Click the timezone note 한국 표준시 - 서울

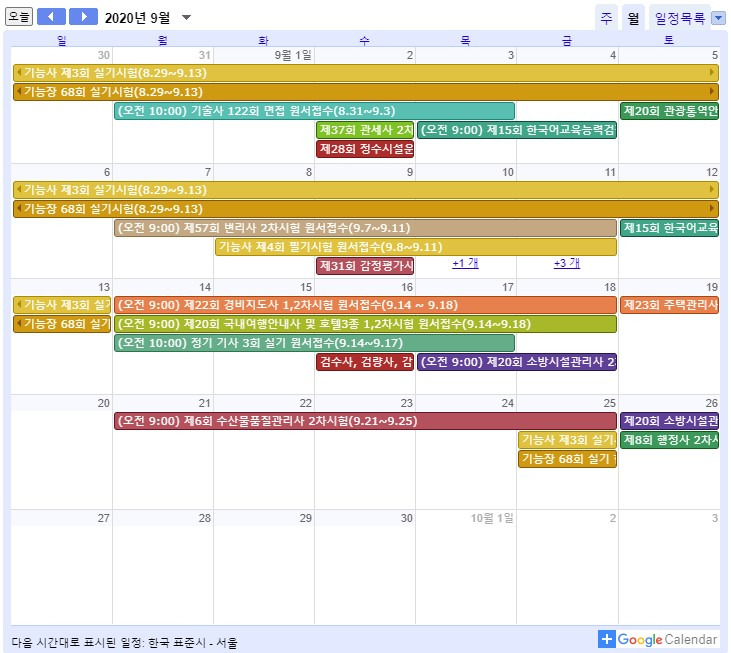tap(193, 643)
